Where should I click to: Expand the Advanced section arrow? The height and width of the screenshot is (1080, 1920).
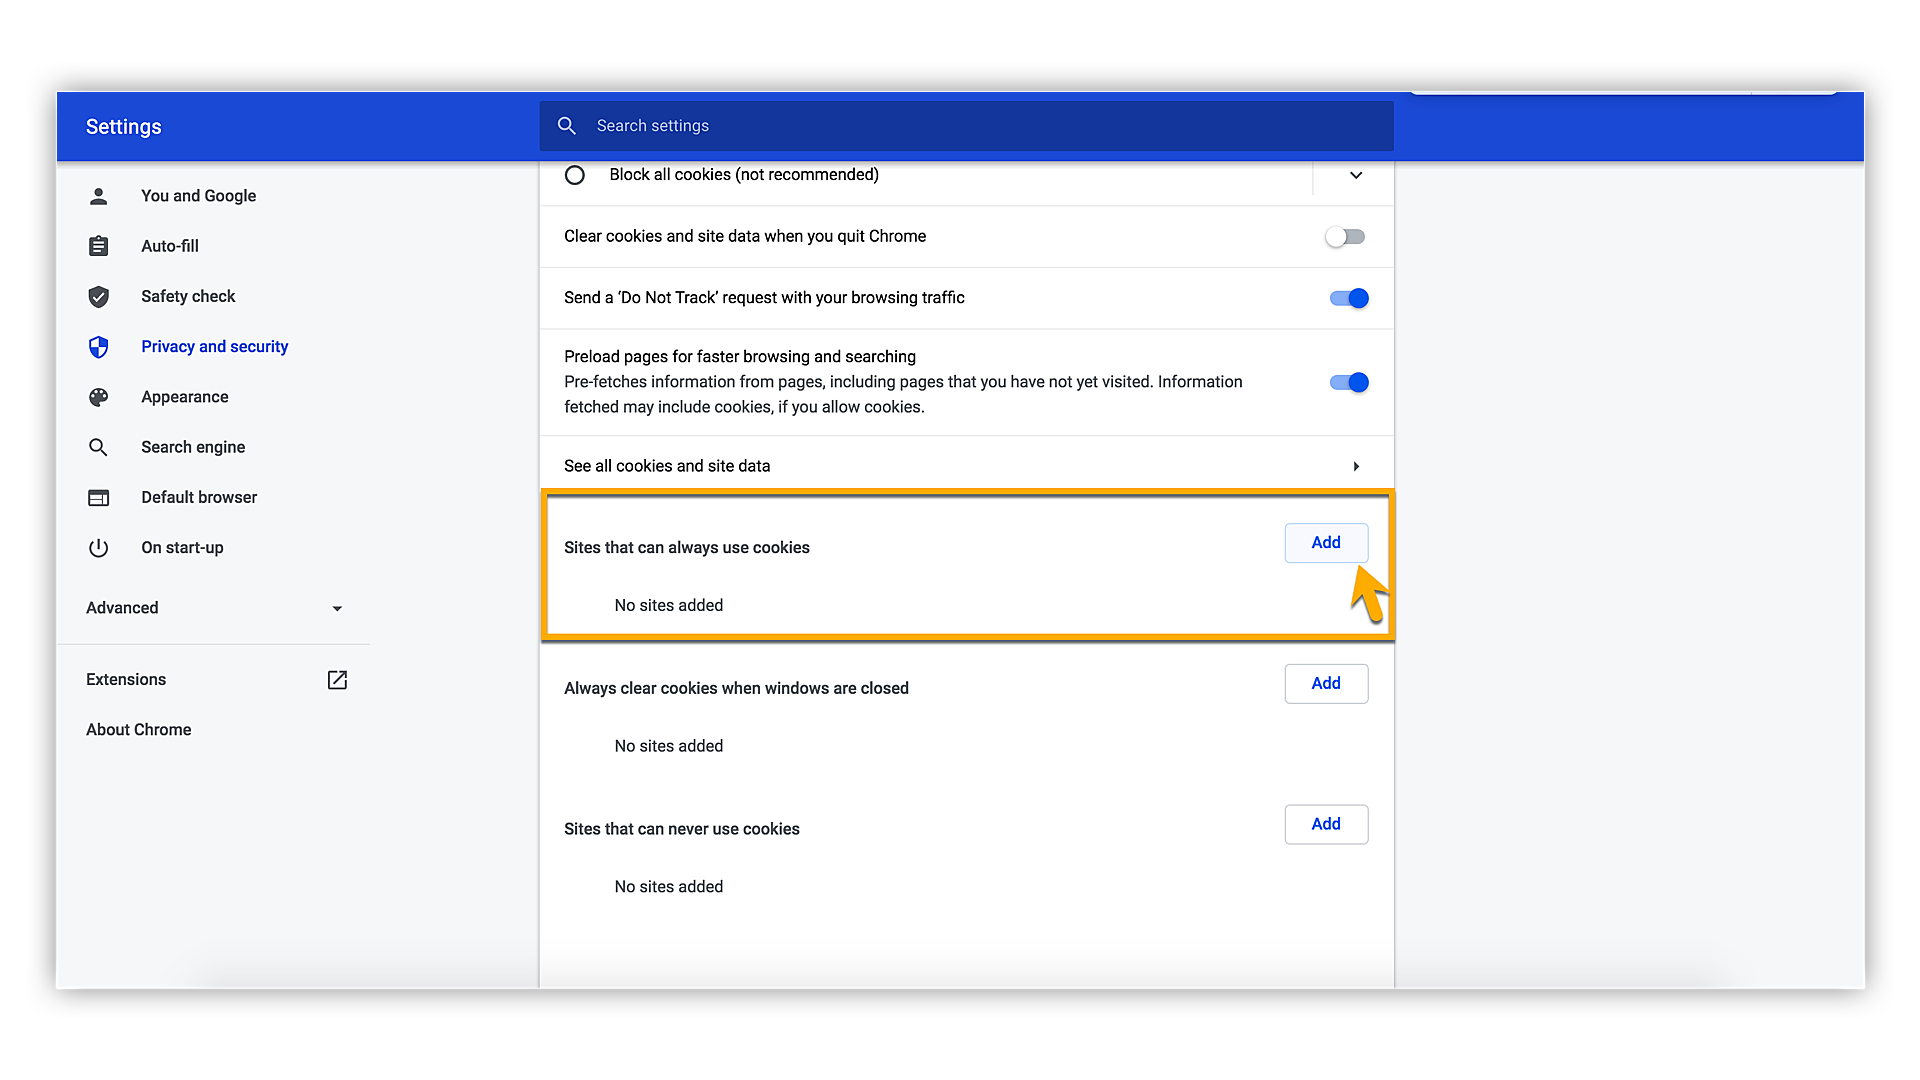[337, 608]
